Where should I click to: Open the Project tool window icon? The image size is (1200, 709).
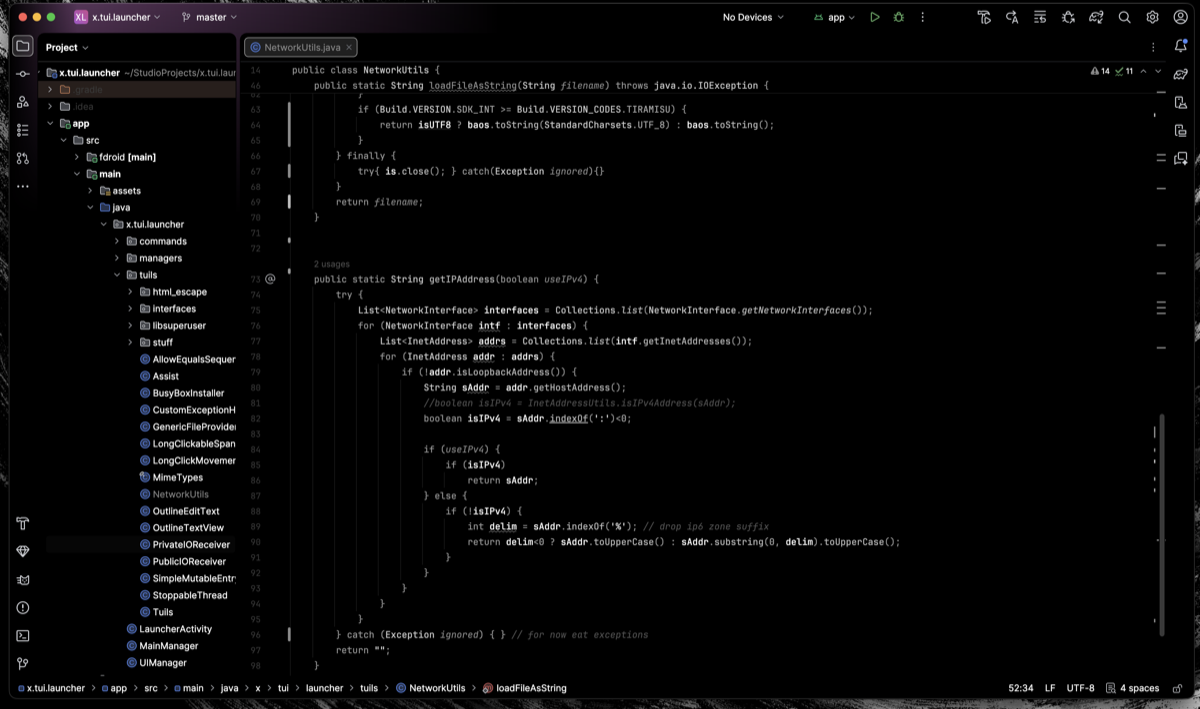point(23,46)
